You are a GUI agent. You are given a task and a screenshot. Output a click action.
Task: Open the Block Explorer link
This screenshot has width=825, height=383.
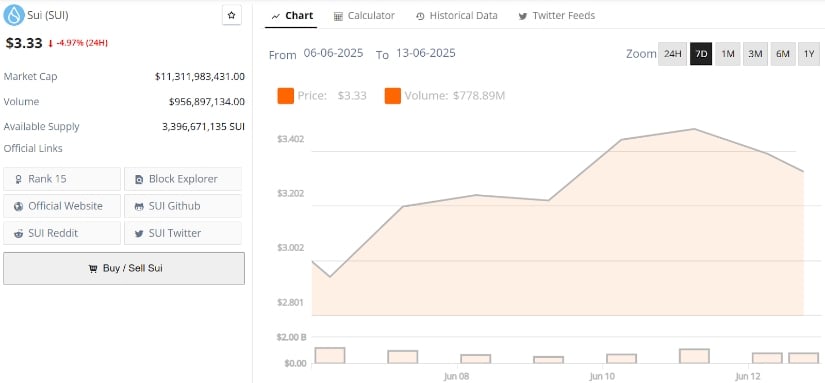point(183,179)
